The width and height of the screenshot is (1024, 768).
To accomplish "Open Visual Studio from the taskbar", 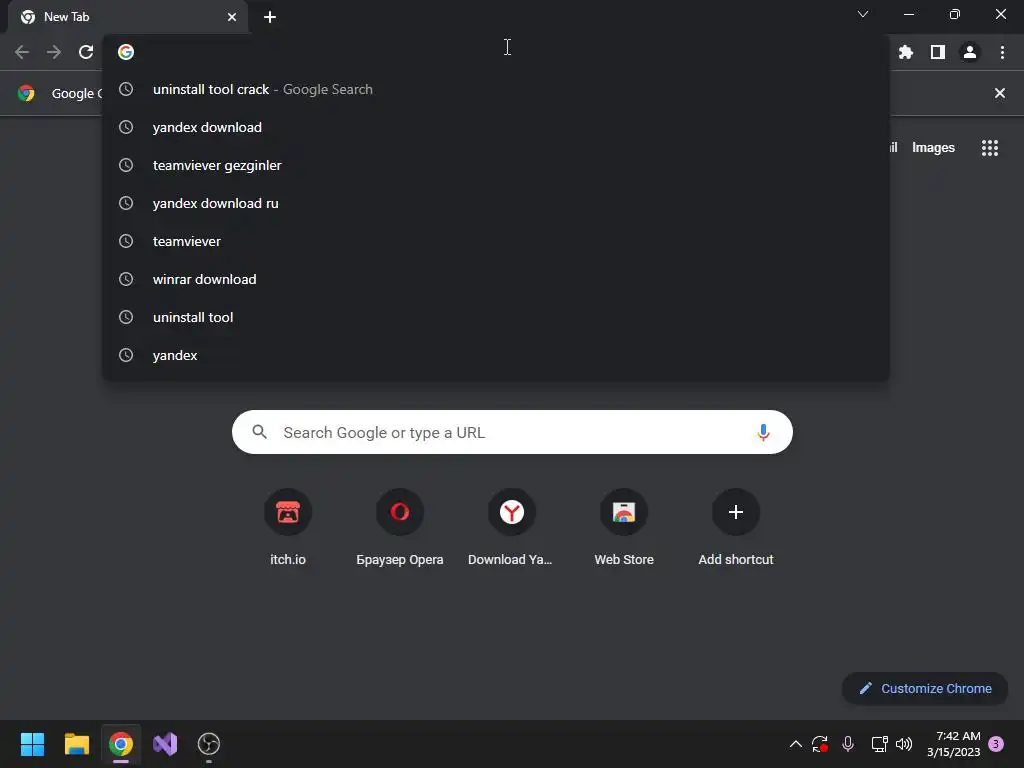I will tap(165, 744).
